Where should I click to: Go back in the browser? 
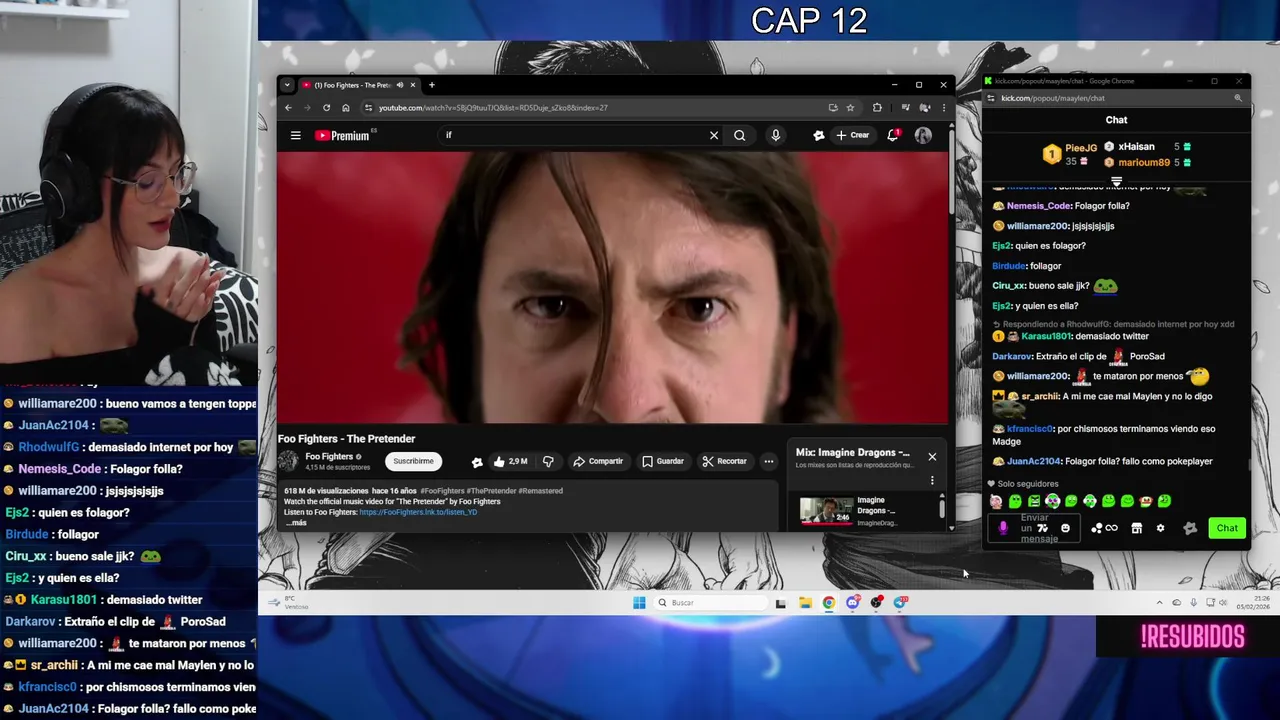tap(288, 108)
